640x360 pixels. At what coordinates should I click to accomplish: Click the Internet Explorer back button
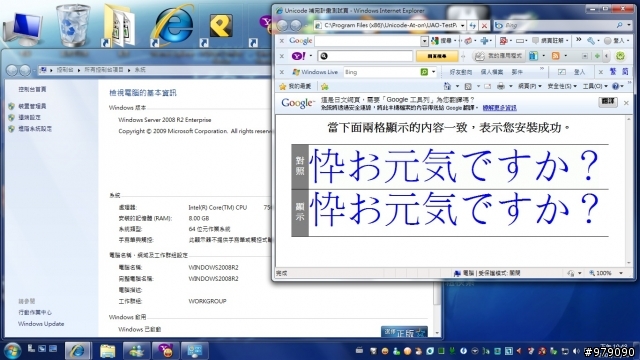pyautogui.click(x=282, y=26)
